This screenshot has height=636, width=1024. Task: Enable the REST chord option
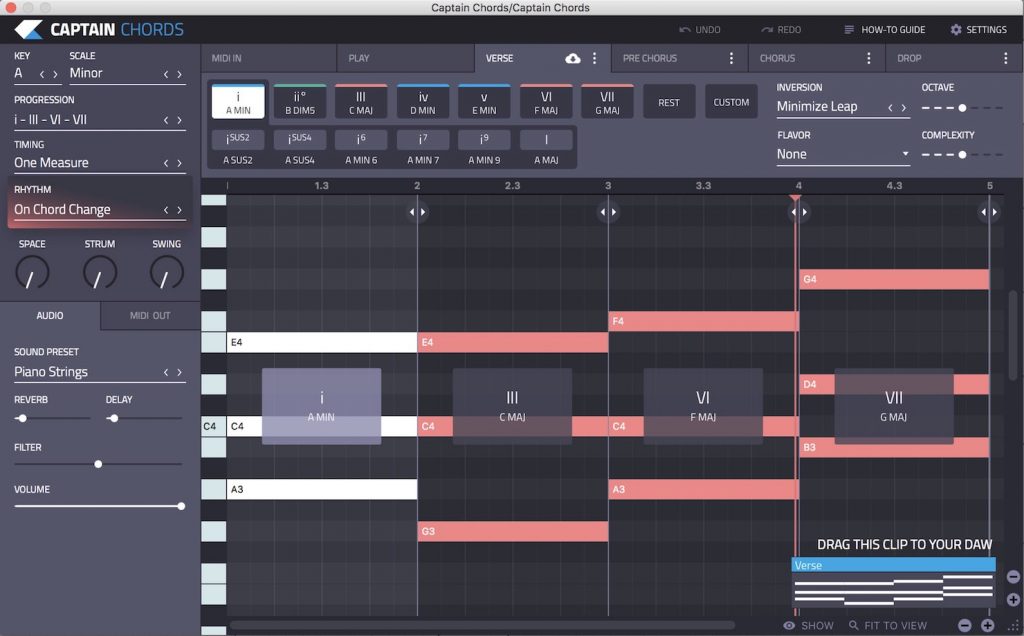click(669, 101)
